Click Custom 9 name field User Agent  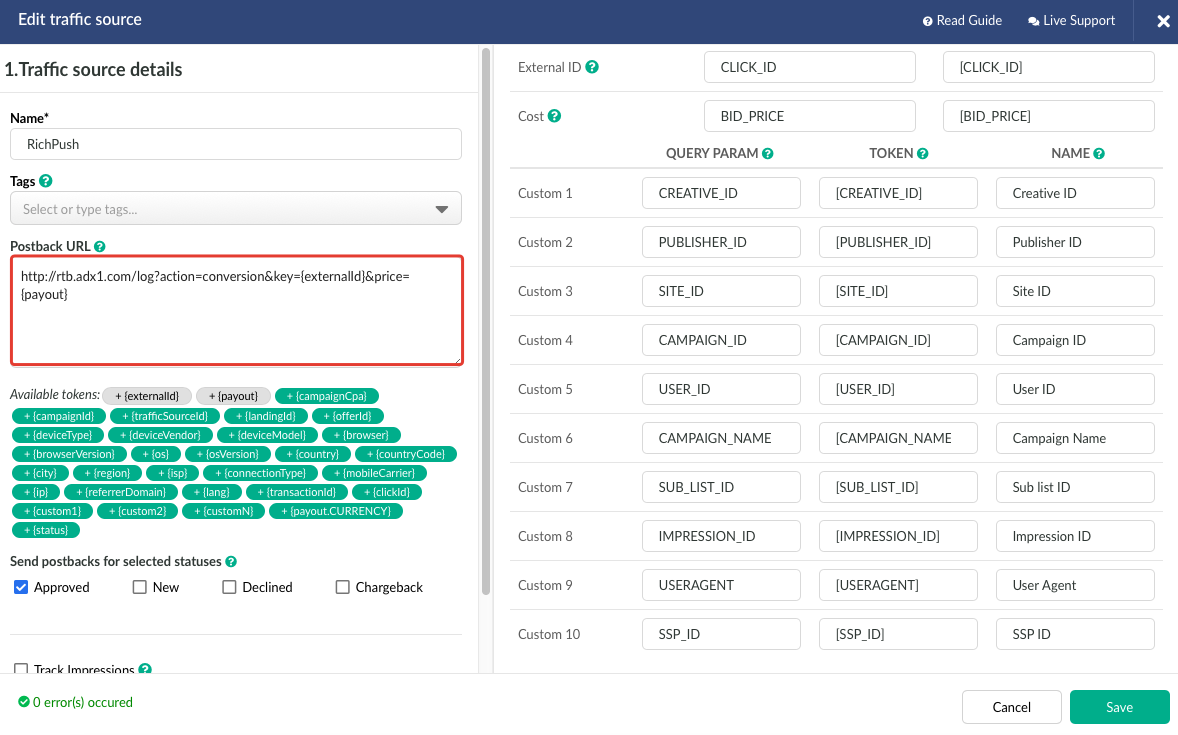coord(1075,585)
